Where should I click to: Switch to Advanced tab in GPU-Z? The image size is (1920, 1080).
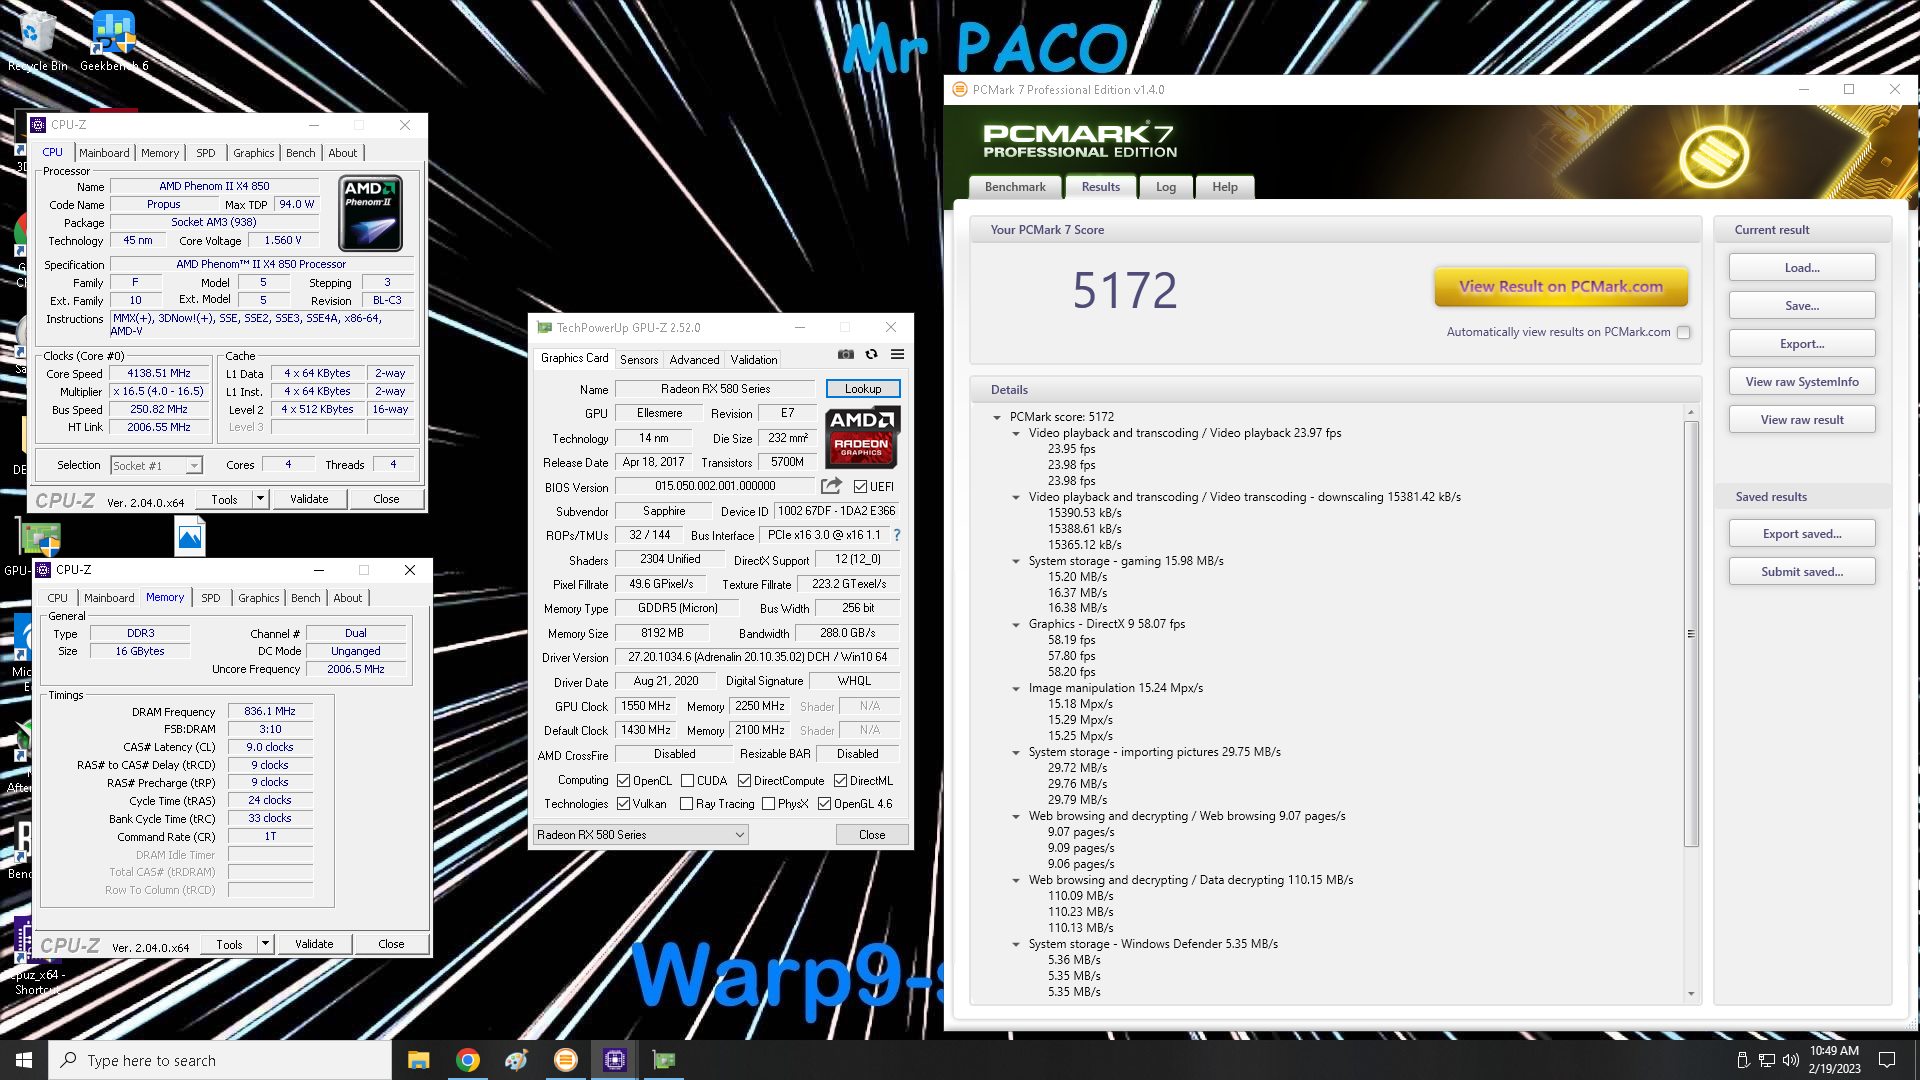coord(694,359)
